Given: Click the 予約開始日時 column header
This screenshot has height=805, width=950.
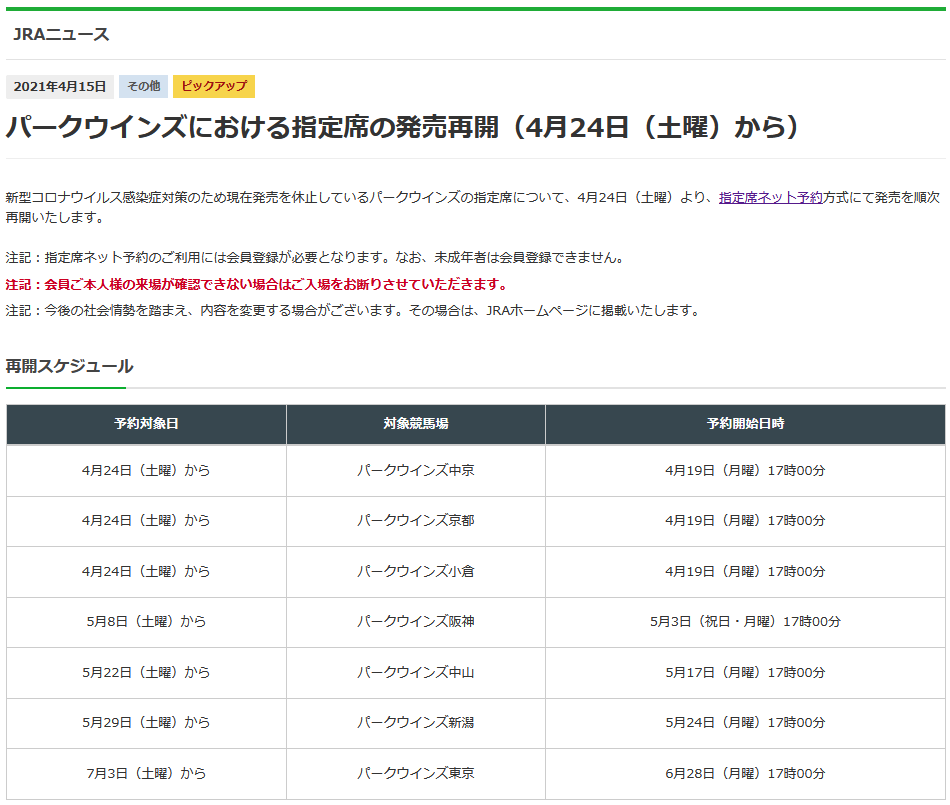Looking at the screenshot, I should pyautogui.click(x=745, y=424).
